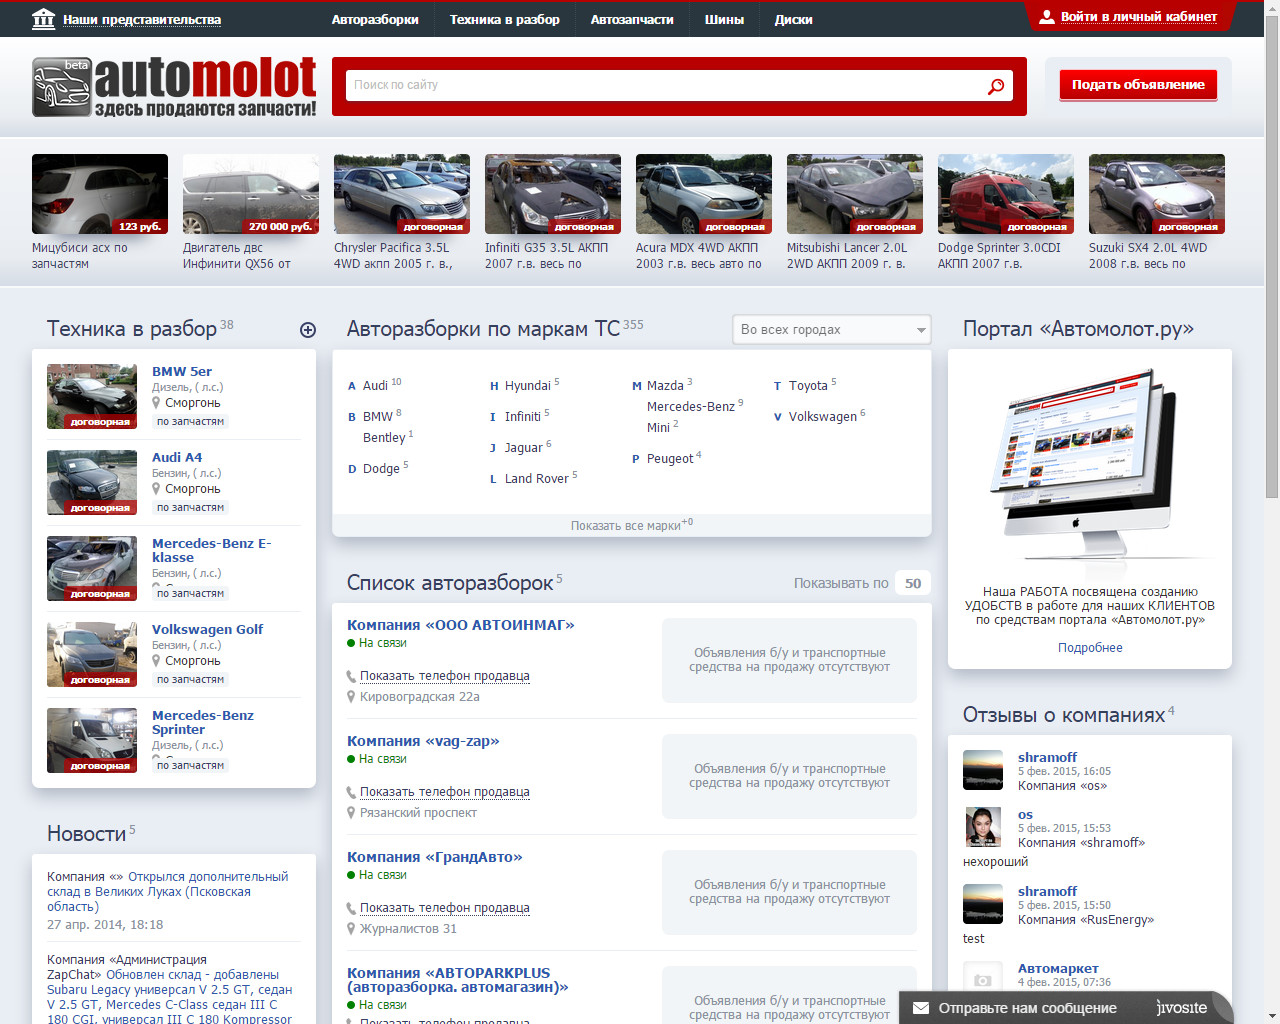Click the location pin next to Журналистов 31

tap(351, 929)
